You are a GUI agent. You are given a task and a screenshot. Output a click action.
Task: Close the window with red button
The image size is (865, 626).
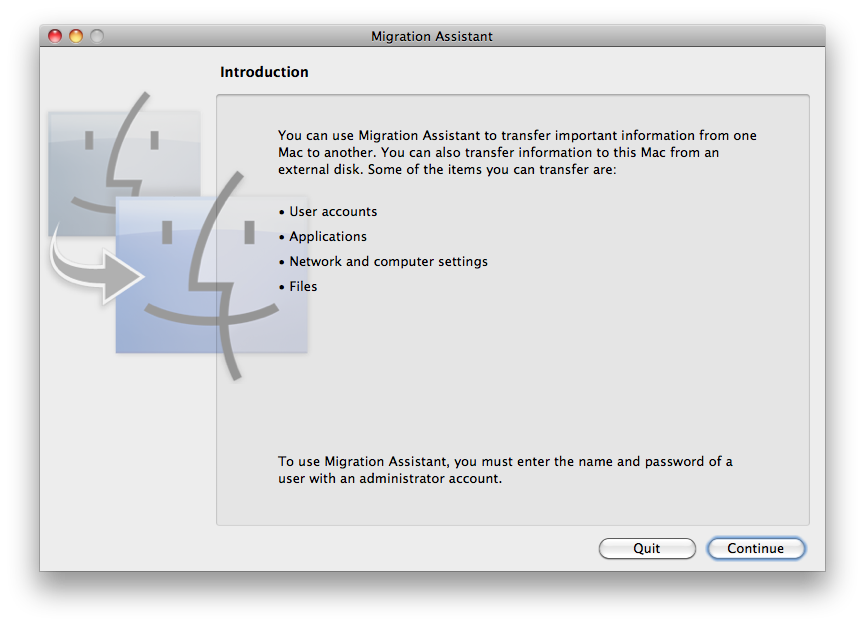pos(55,36)
